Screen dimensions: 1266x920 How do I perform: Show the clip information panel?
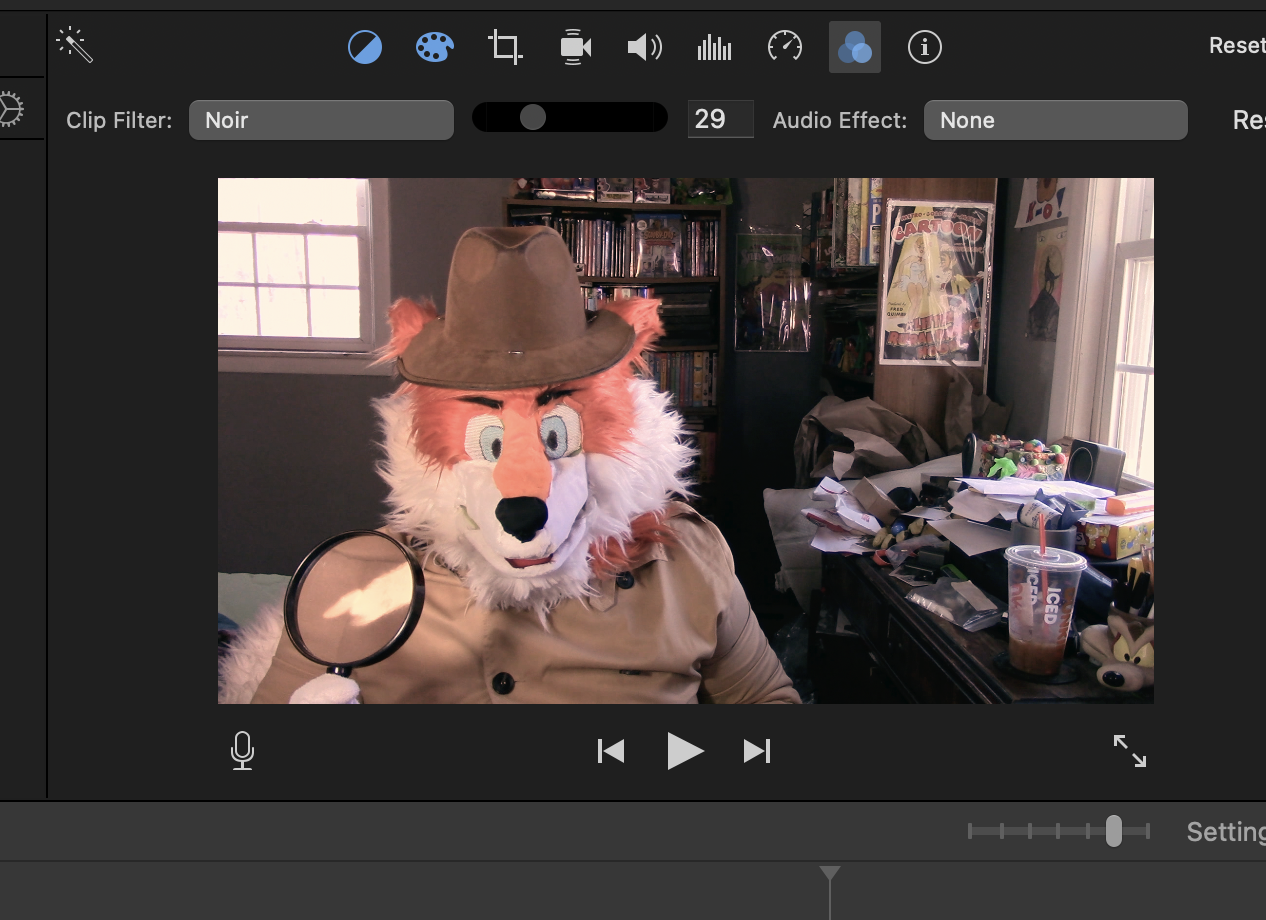(x=925, y=47)
